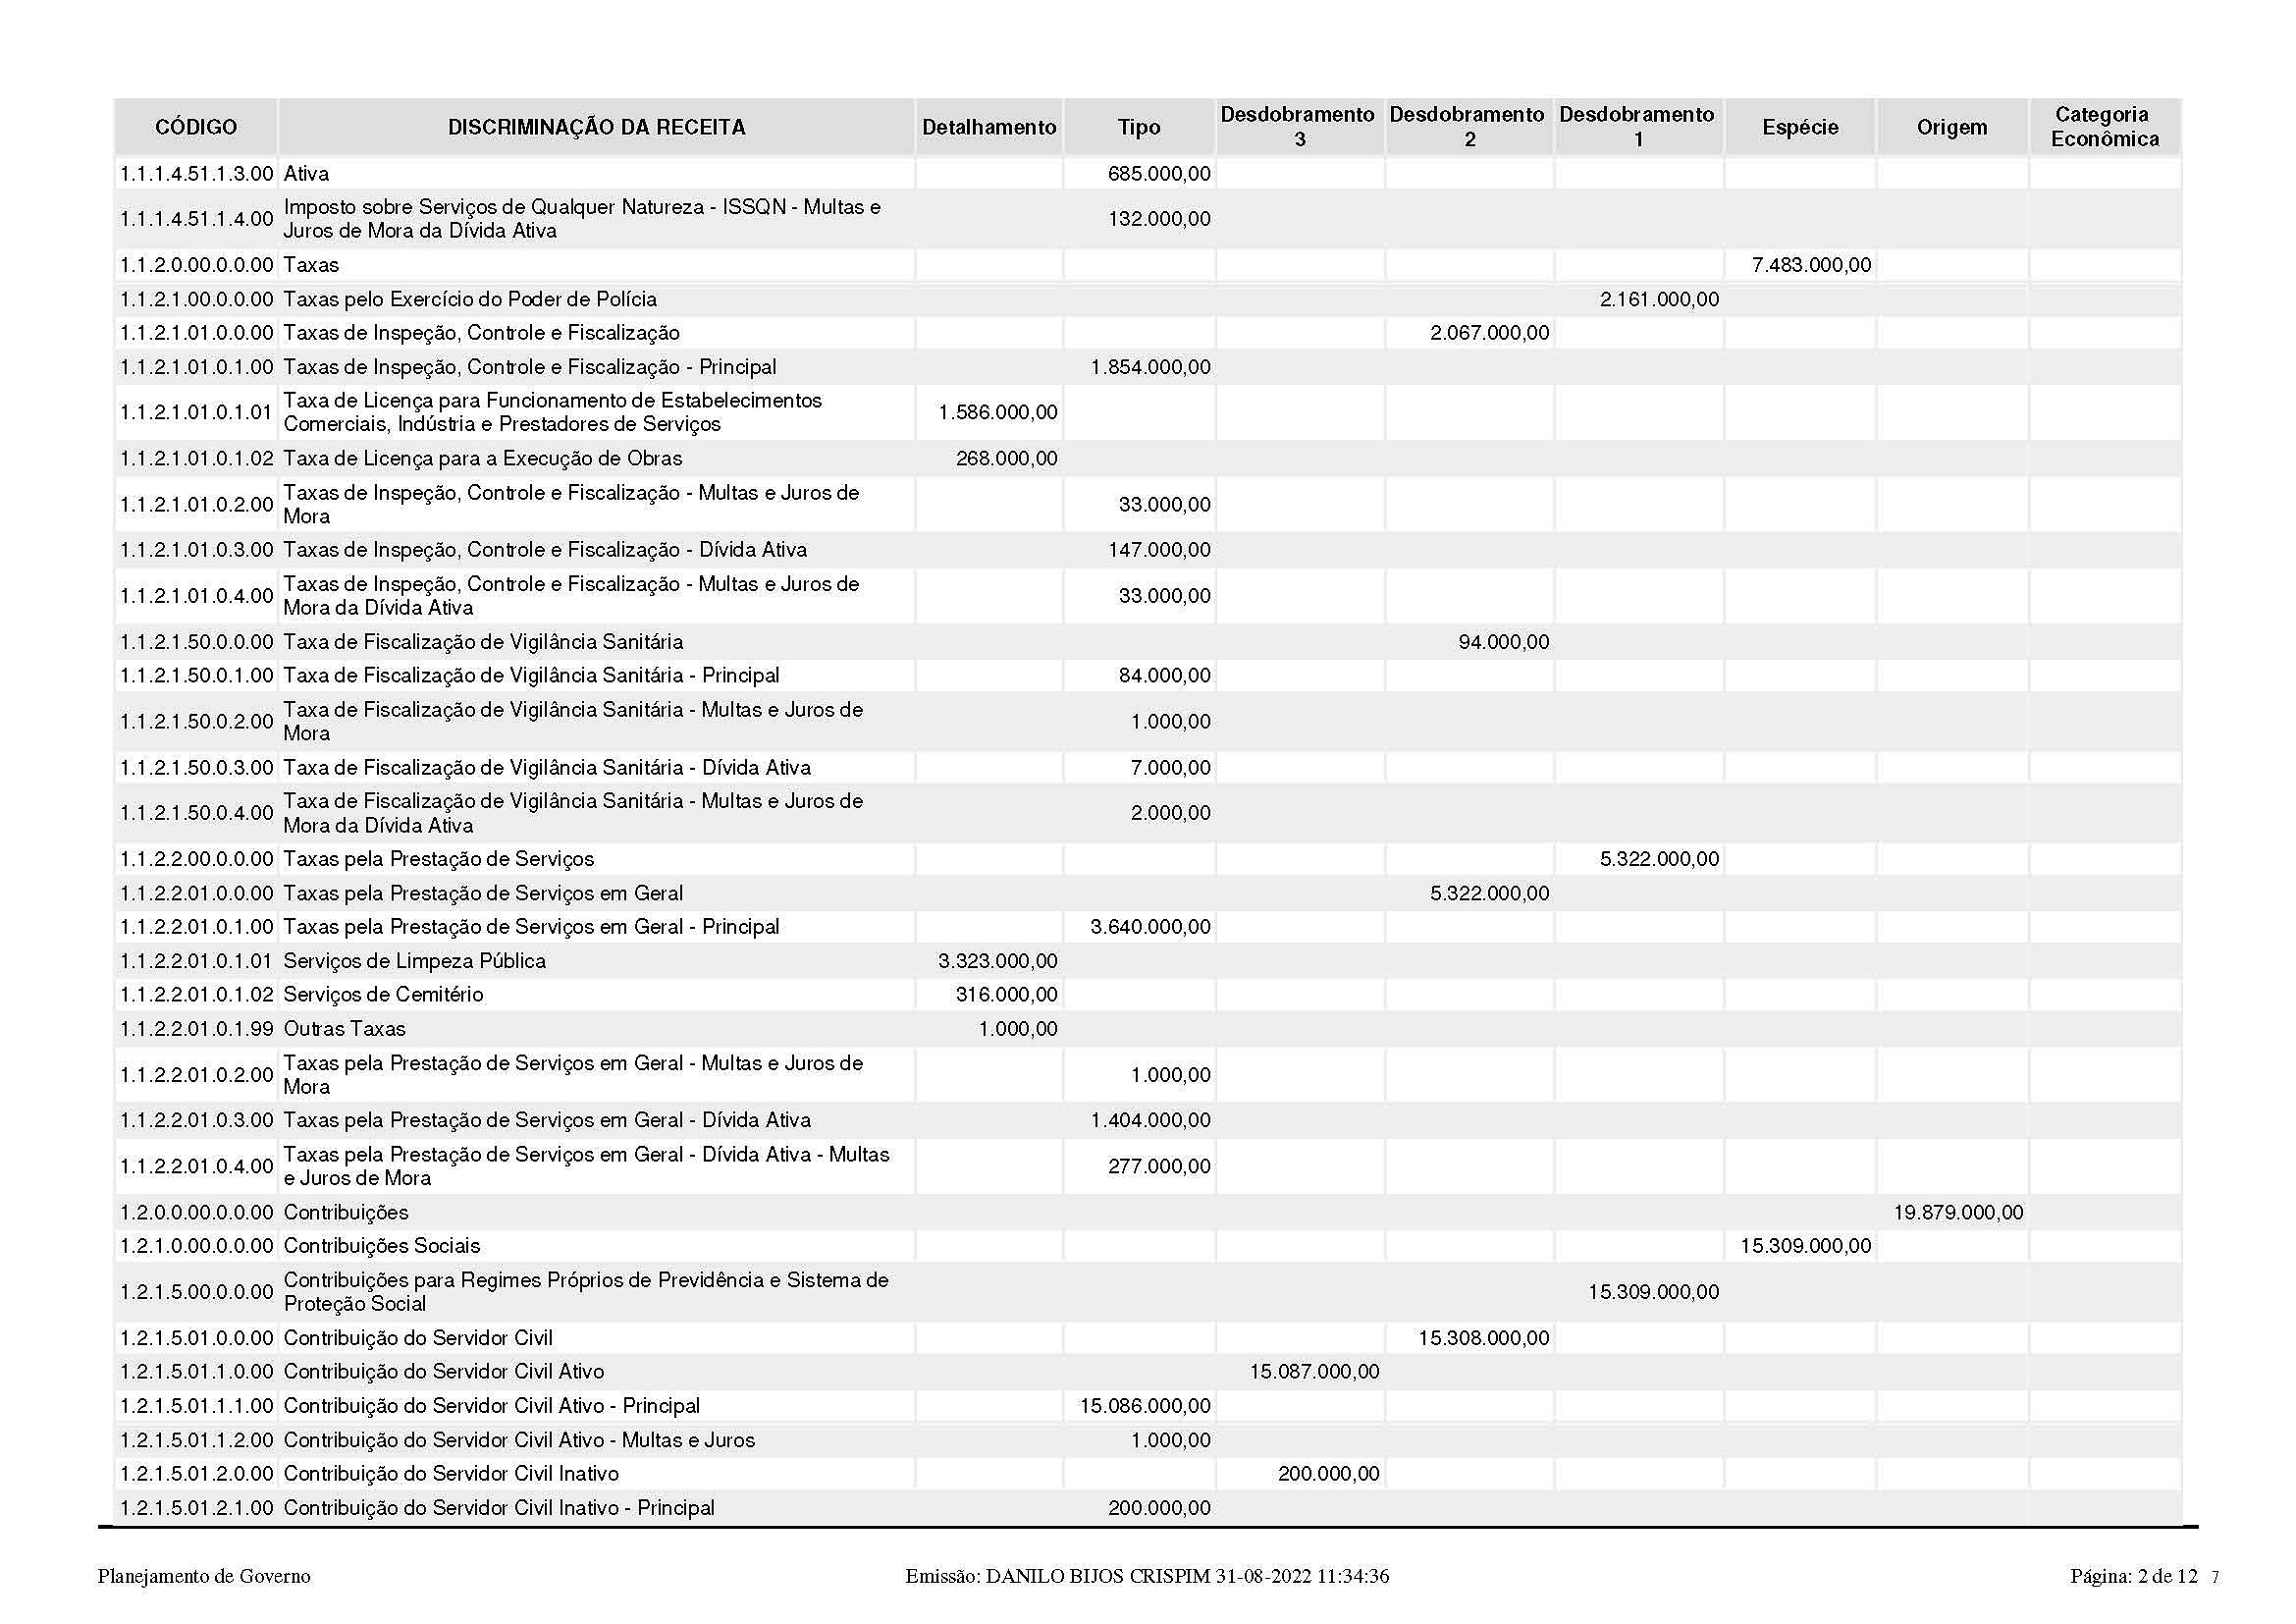Click the Contribuições value 19.879.000,00
Image resolution: width=2296 pixels, height=1624 pixels.
(1957, 1213)
